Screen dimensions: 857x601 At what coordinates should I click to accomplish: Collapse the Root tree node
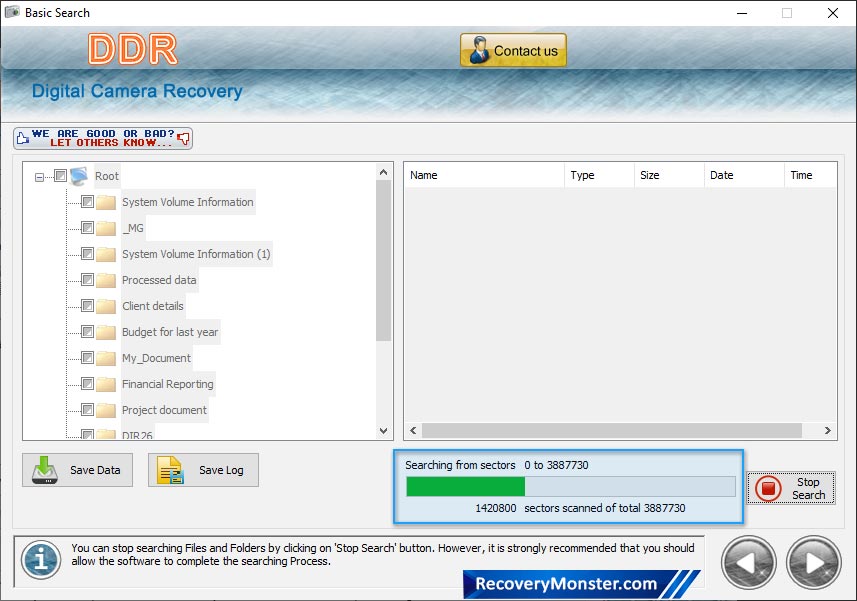point(39,177)
